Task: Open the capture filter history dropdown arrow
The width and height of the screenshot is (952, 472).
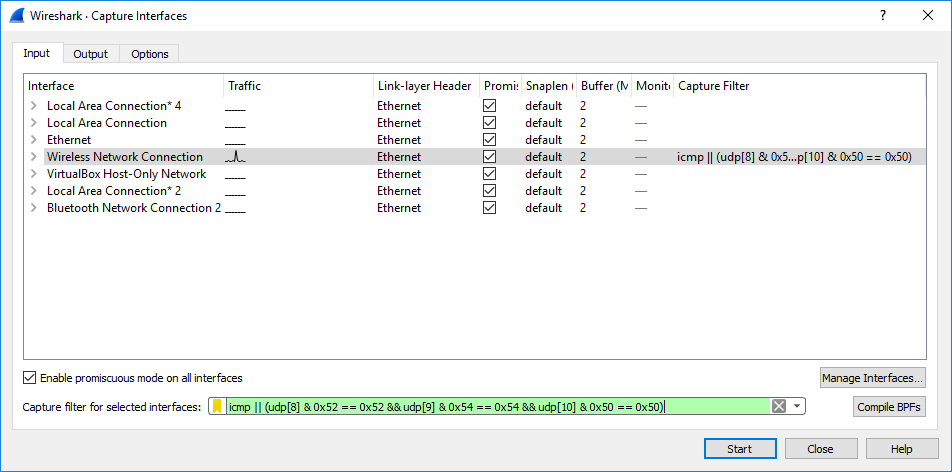Action: [797, 406]
